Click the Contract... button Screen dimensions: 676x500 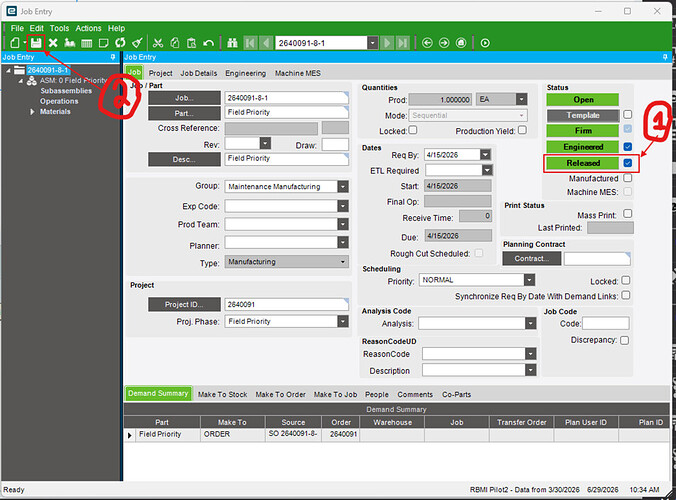(x=532, y=259)
